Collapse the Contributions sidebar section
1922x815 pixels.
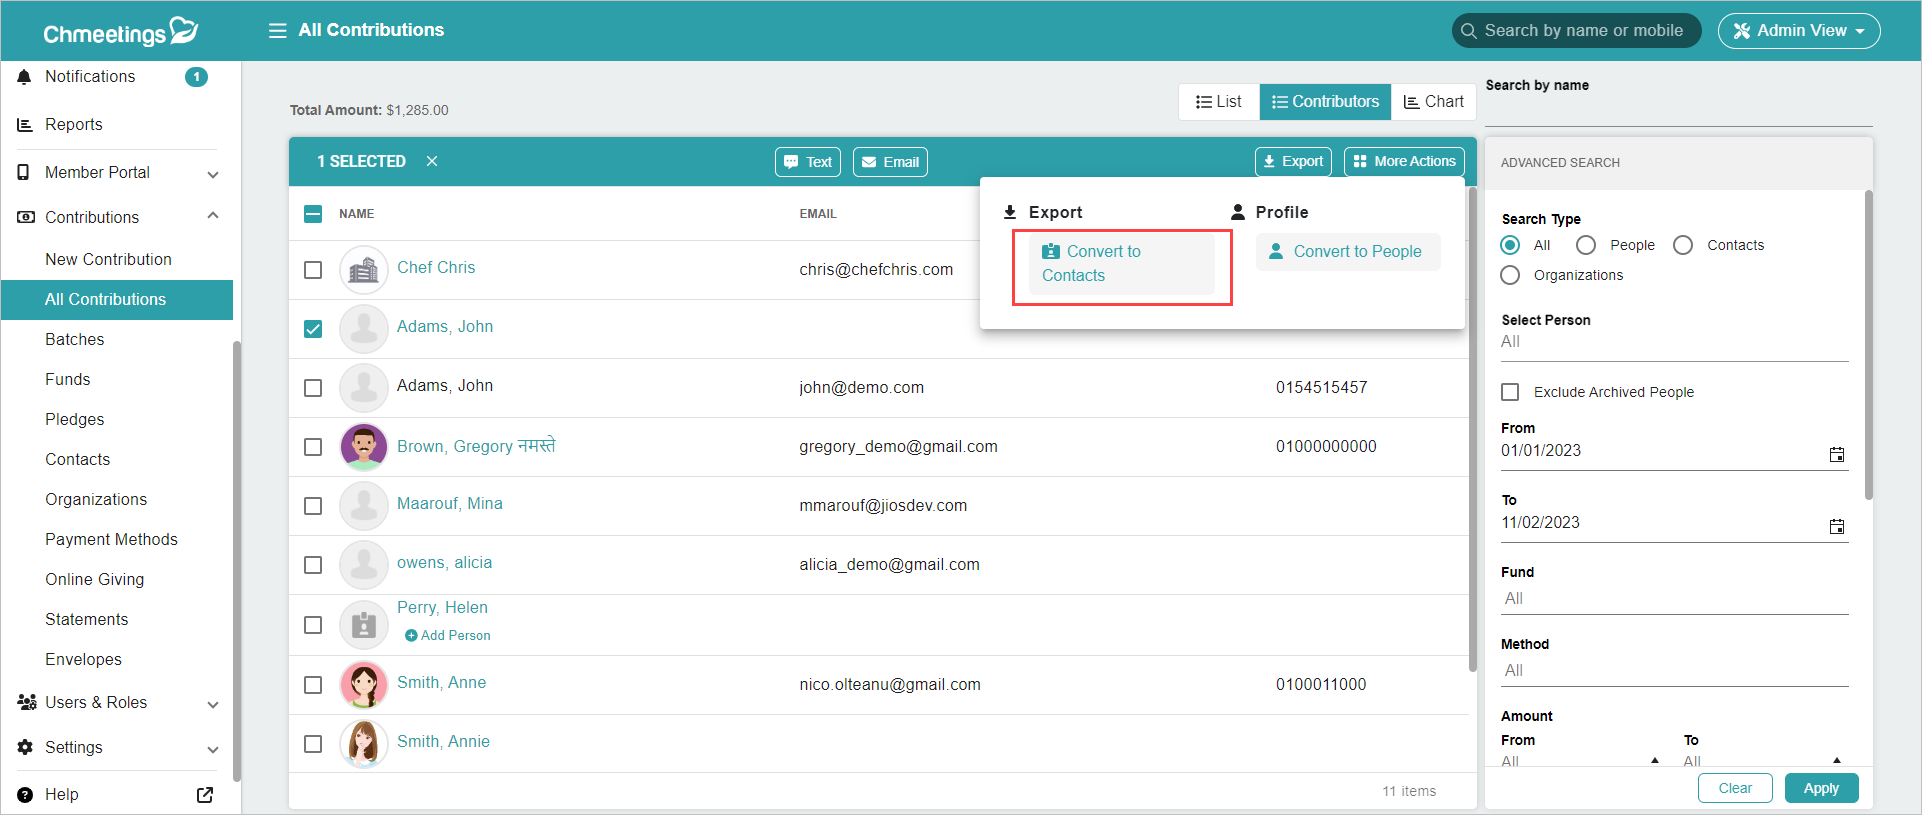[212, 217]
